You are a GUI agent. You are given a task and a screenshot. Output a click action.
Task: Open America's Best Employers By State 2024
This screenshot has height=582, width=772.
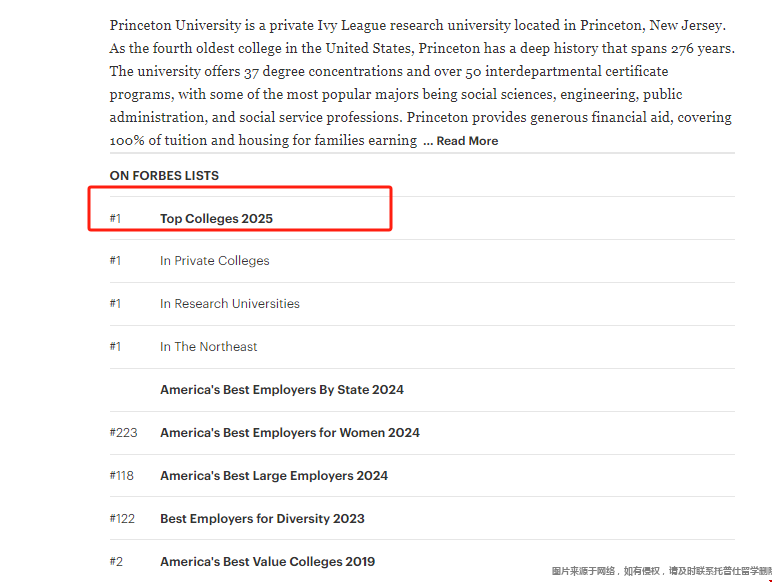(x=282, y=389)
